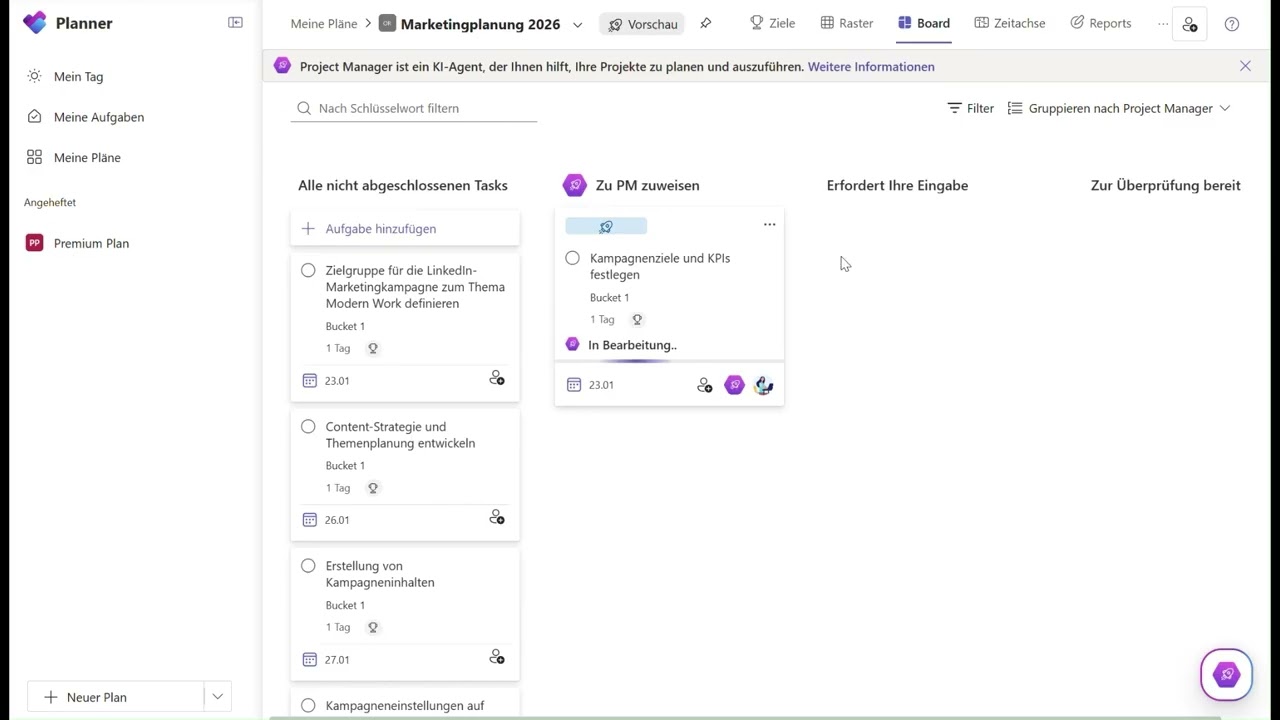Click the keyword filter search field
The image size is (1280, 720).
(x=414, y=108)
